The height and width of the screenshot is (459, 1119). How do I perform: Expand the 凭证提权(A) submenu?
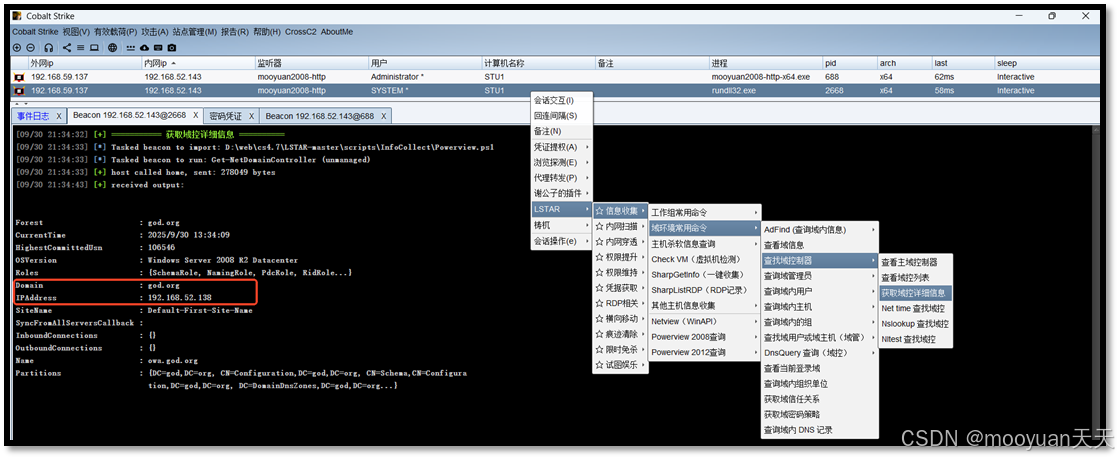coord(562,147)
